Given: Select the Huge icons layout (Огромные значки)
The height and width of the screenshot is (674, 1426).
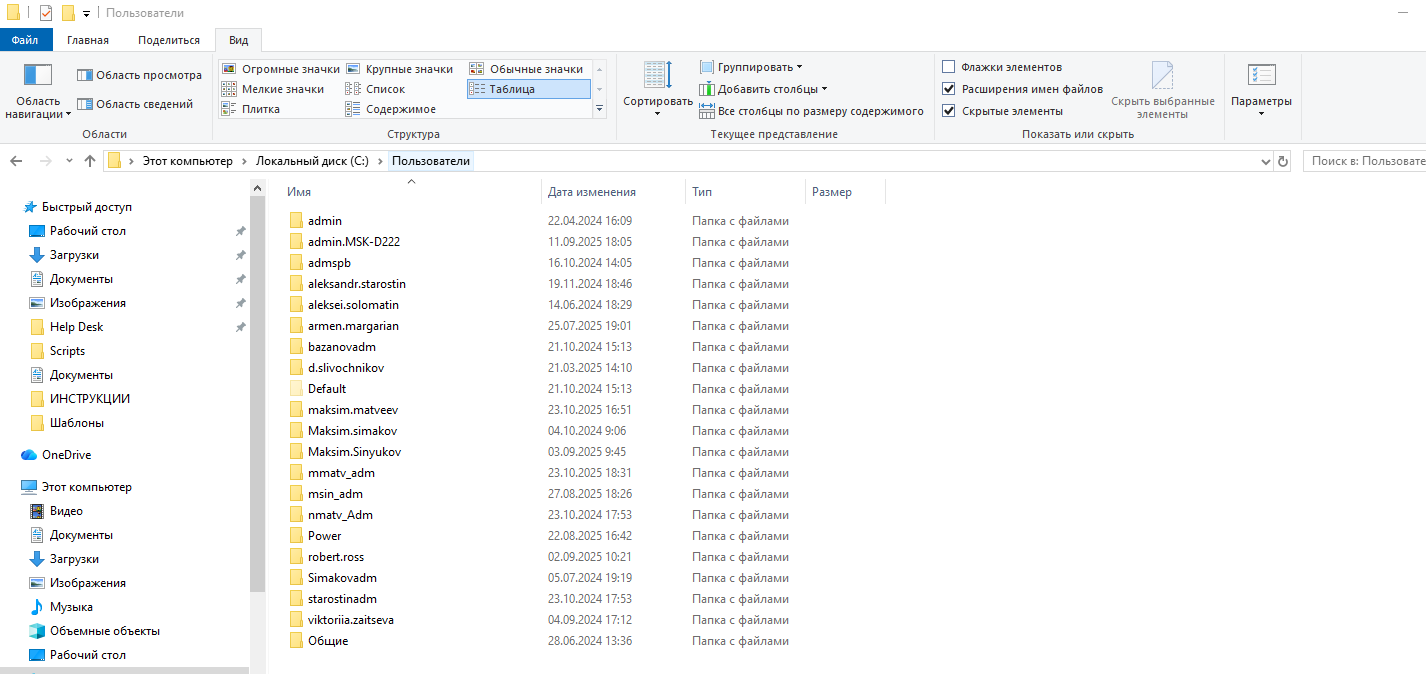Looking at the screenshot, I should (x=281, y=69).
